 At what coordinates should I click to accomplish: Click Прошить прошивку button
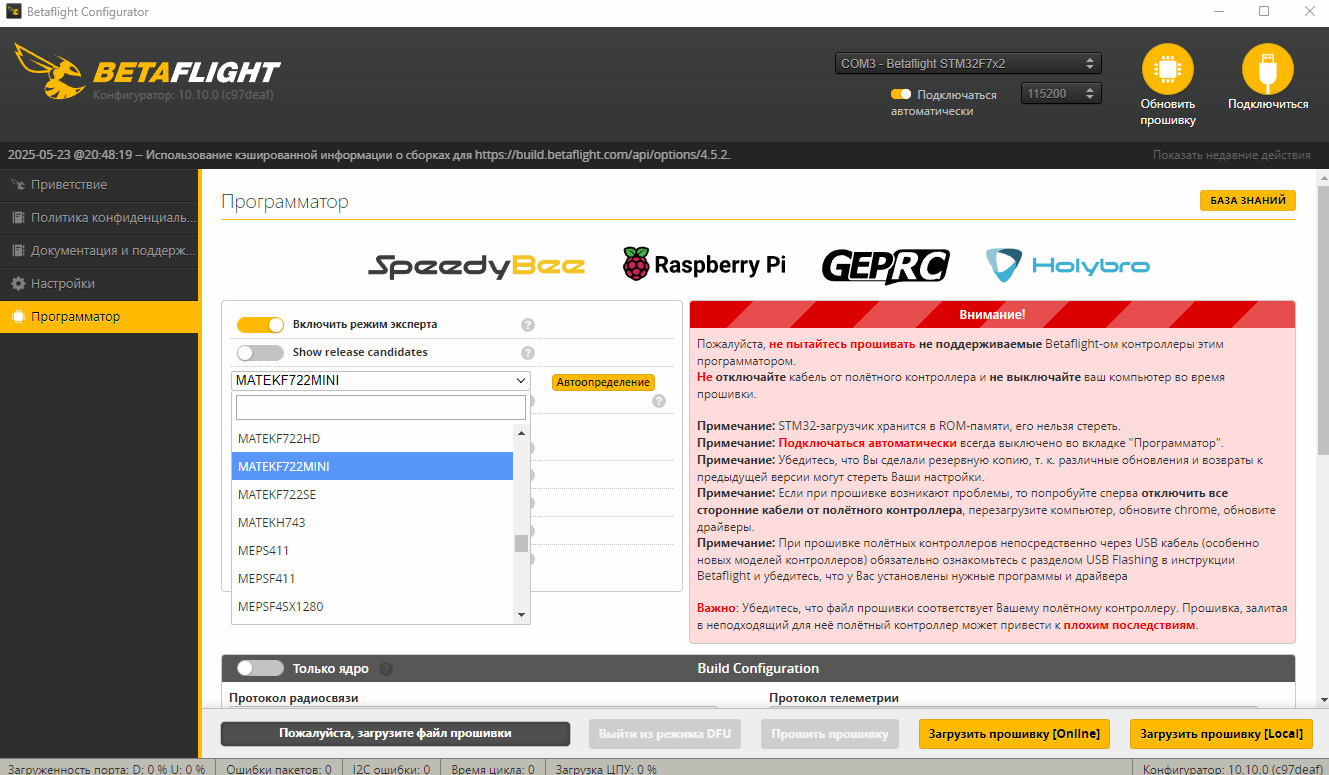coord(830,734)
